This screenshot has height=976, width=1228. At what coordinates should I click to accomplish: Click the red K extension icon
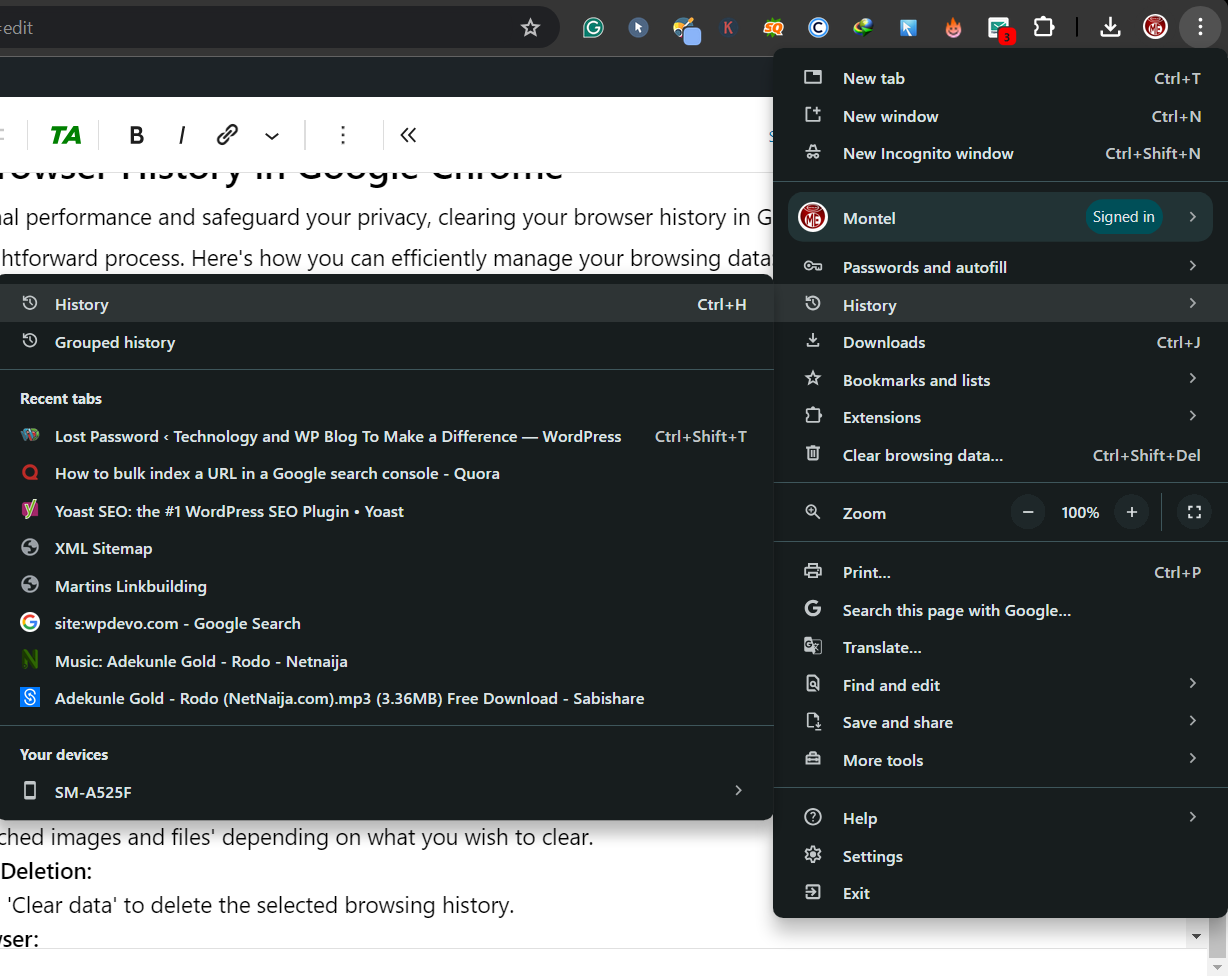pos(728,28)
